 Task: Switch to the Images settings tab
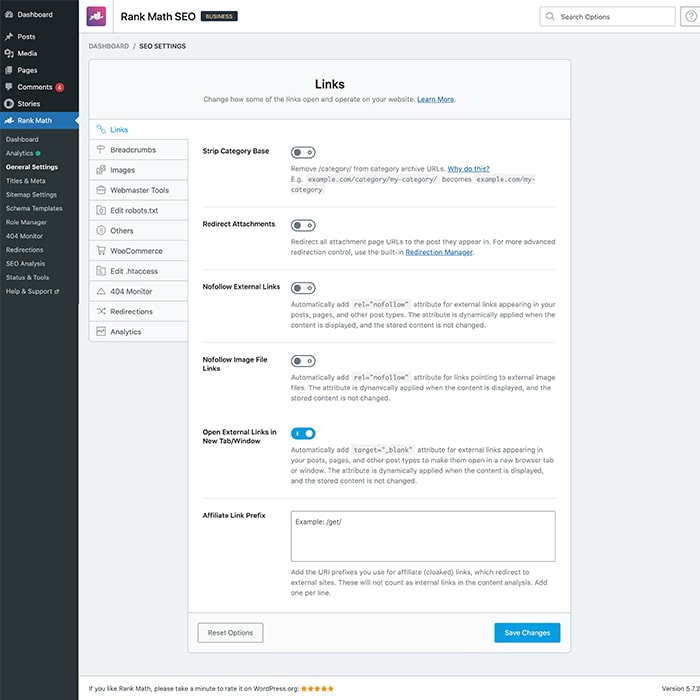[x=138, y=170]
